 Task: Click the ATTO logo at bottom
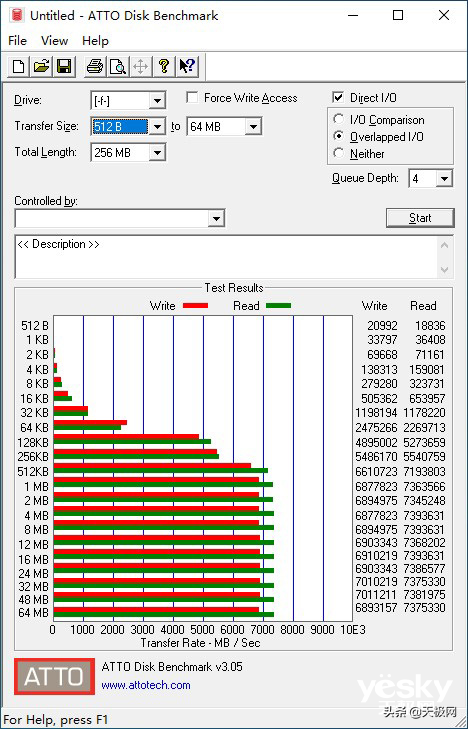(54, 676)
